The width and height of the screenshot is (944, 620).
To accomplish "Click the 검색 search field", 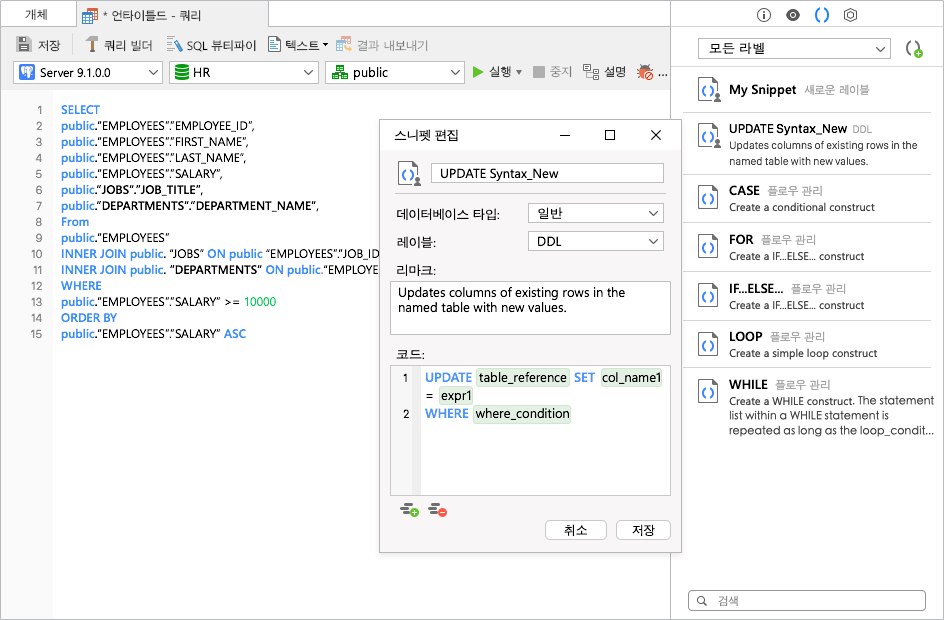I will (x=806, y=600).
